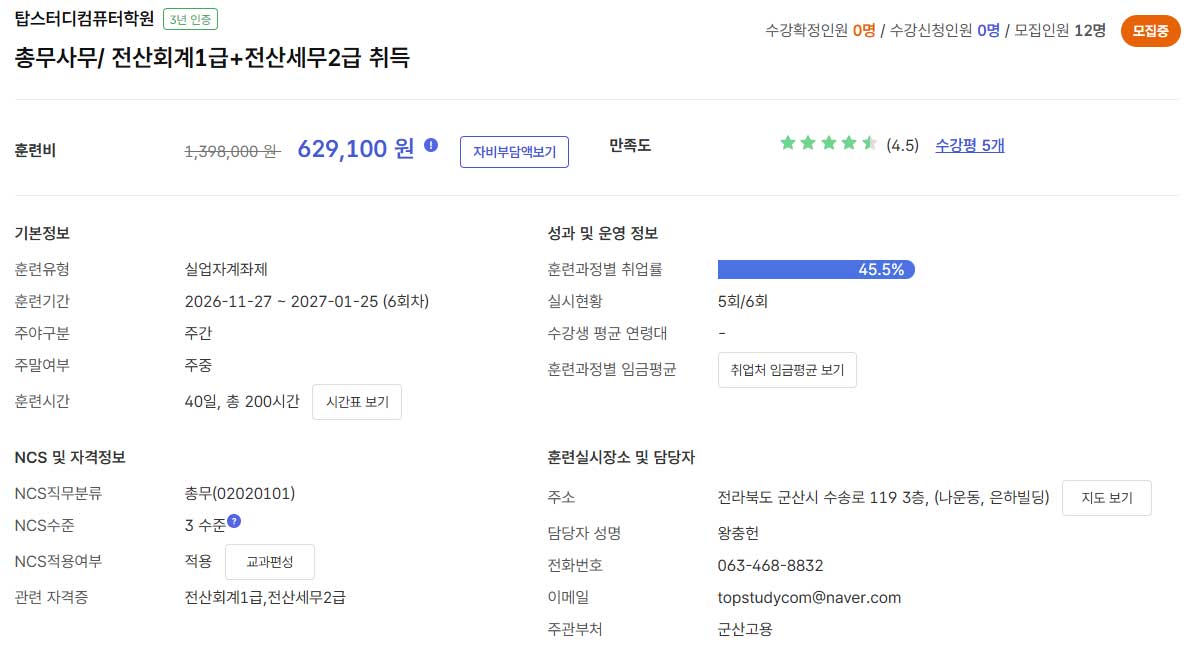
Task: Click the rating value (4.5)
Action: point(902,145)
